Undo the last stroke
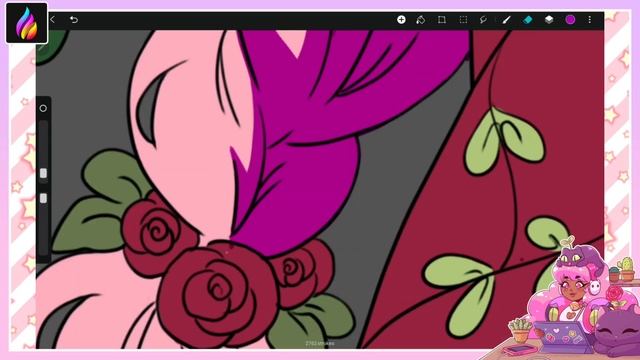Screen dimensions: 640x360 (x=73, y=19)
